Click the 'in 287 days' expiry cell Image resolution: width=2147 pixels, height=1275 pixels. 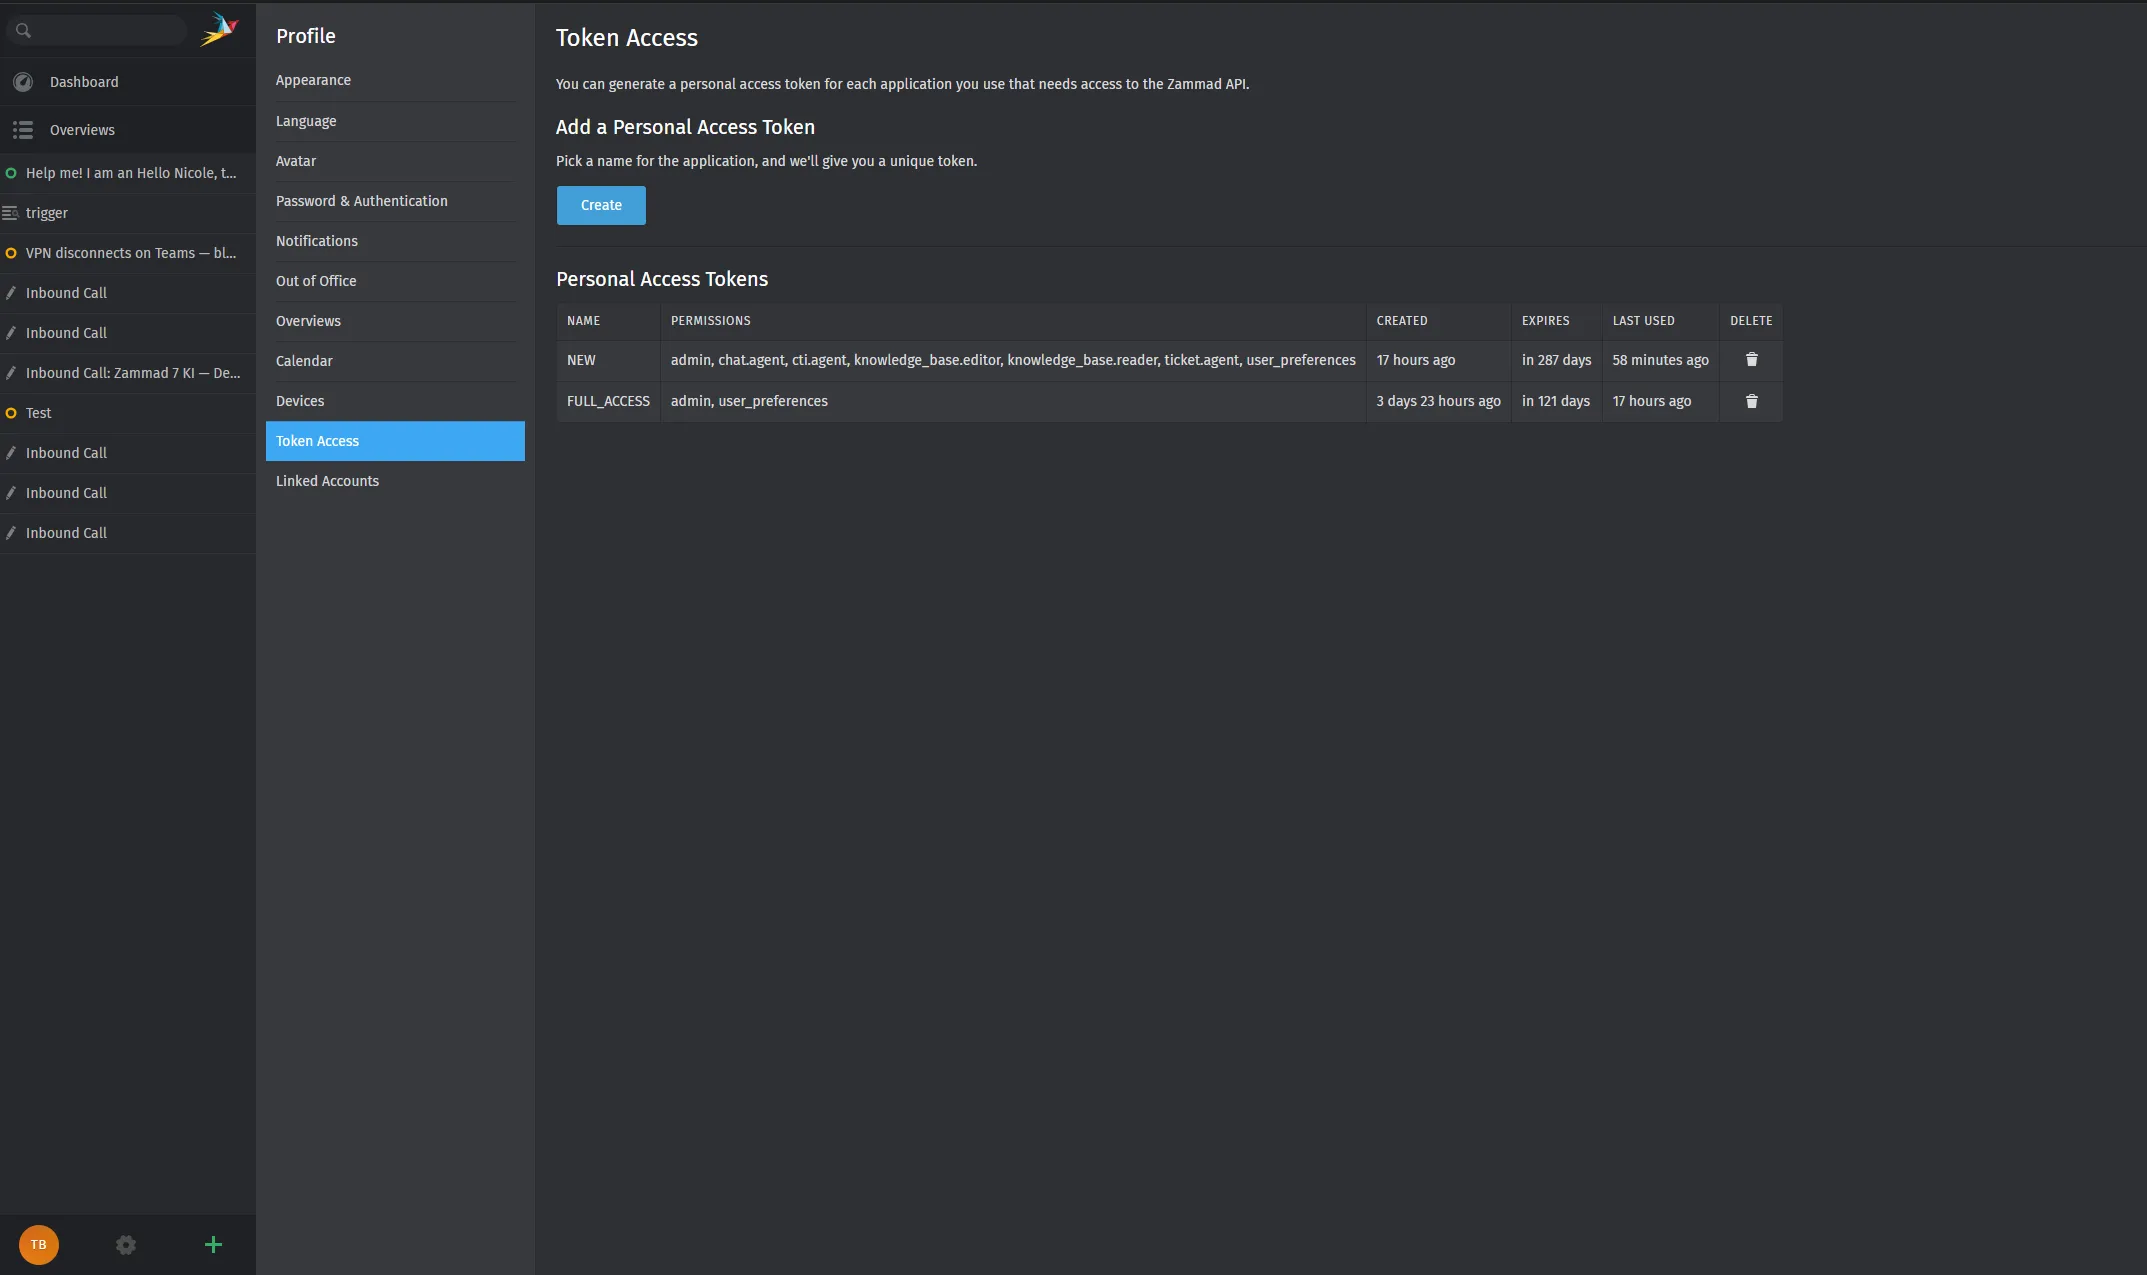point(1556,360)
